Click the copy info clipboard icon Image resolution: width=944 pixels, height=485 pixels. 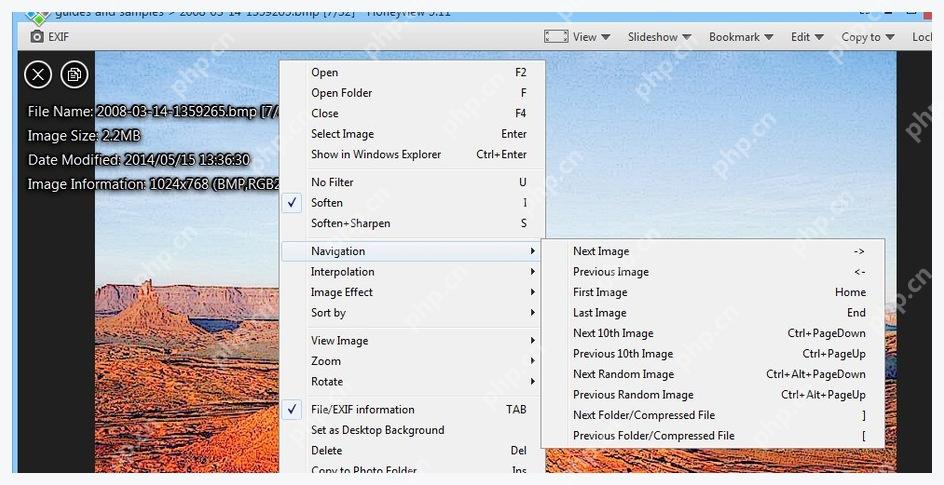(x=75, y=75)
